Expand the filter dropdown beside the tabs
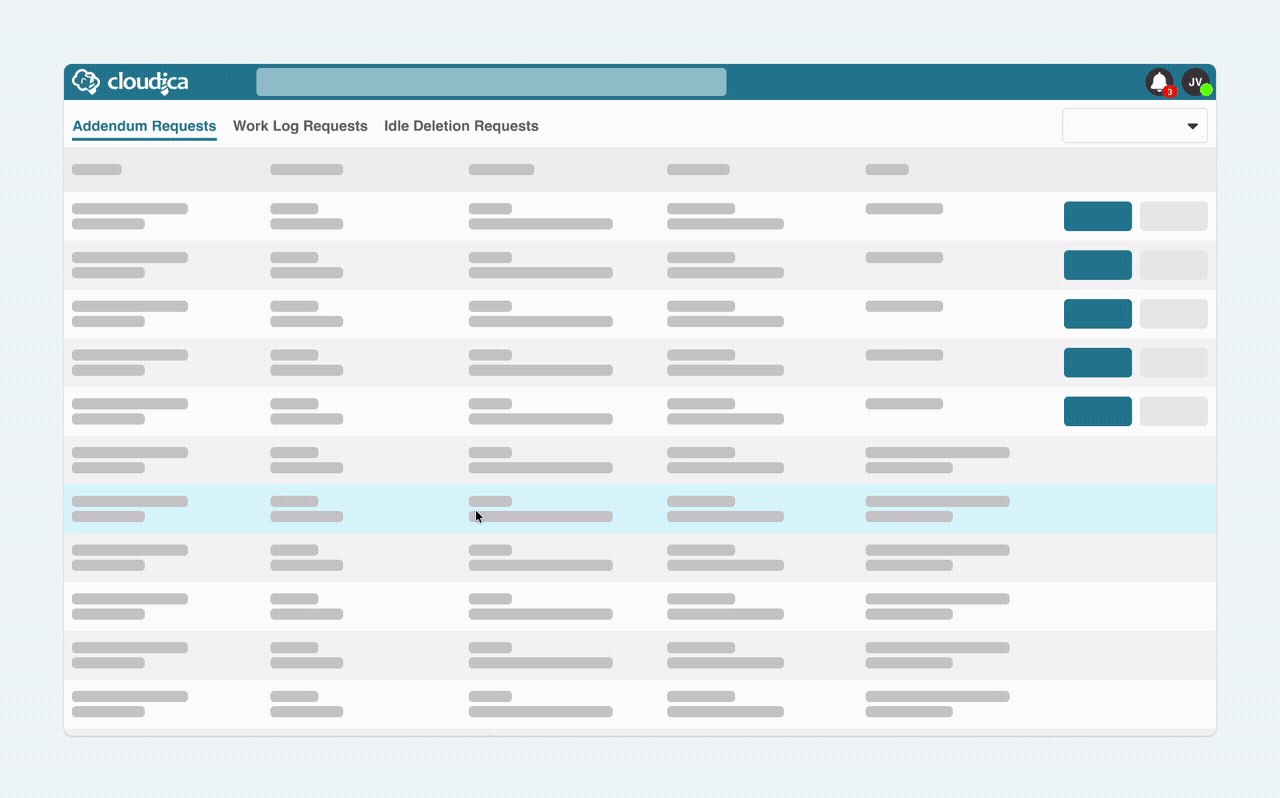This screenshot has height=798, width=1280. tap(1135, 126)
